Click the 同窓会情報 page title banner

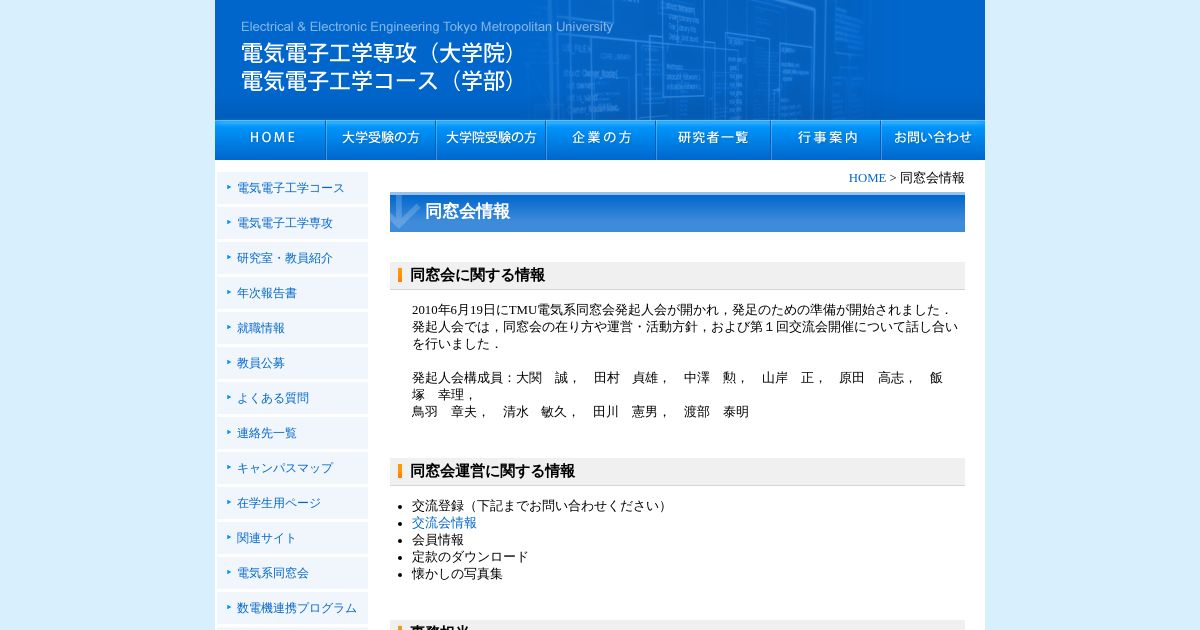click(x=677, y=212)
